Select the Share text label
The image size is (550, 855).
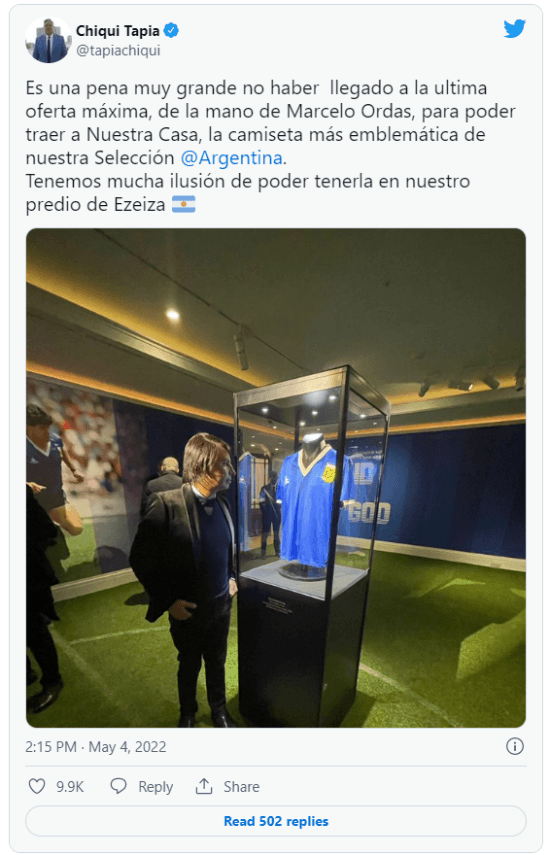tap(241, 786)
